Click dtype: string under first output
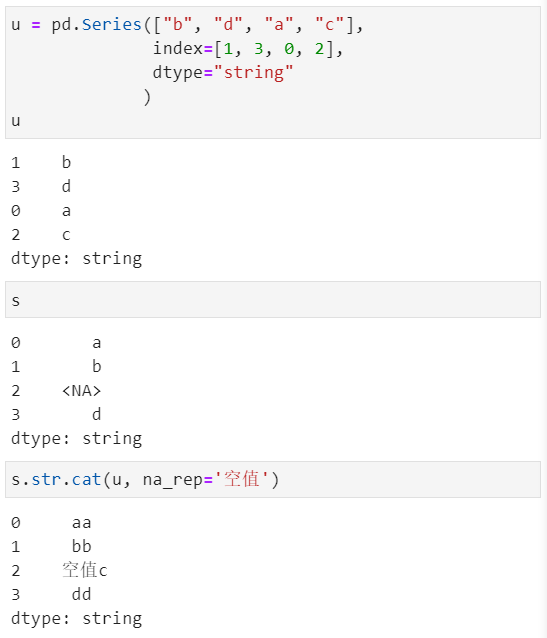547x638 pixels. pos(77,259)
